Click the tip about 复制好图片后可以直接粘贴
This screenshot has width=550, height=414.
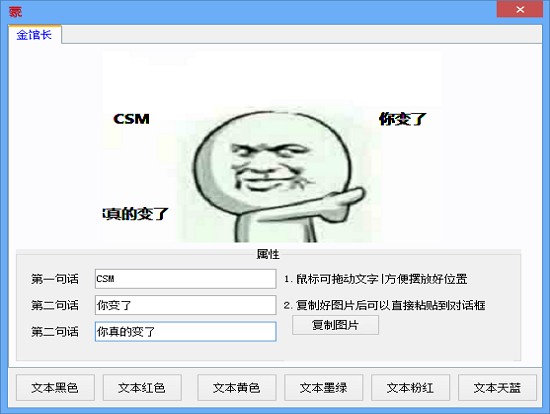tap(384, 305)
